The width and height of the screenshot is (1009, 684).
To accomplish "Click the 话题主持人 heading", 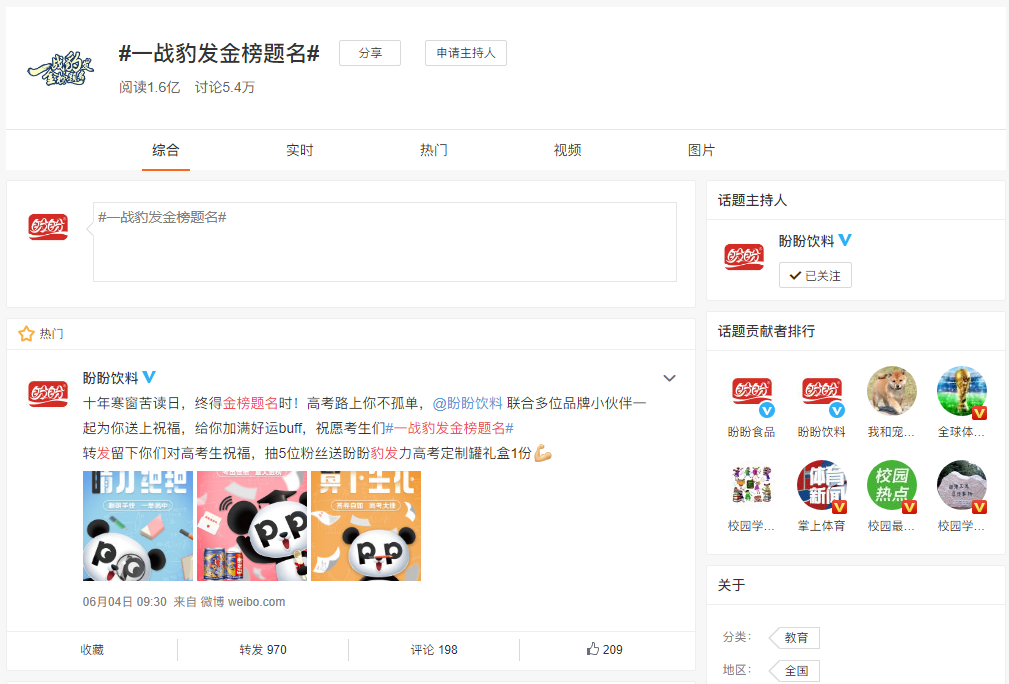I will click(x=752, y=200).
